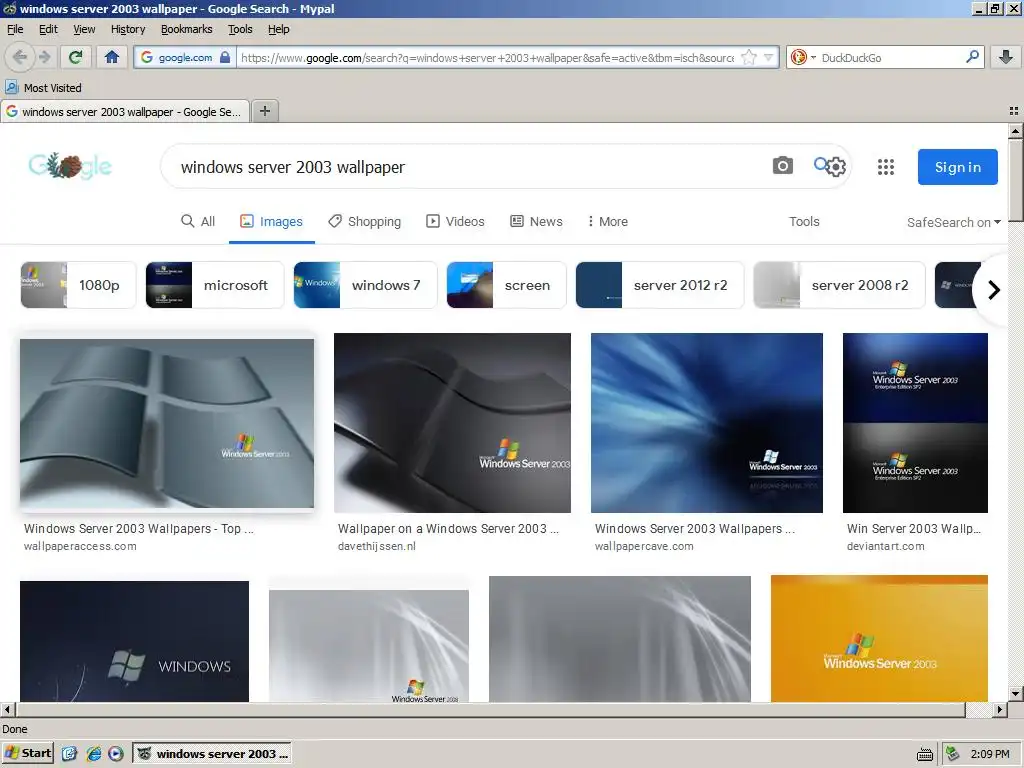1024x768 pixels.
Task: Select the Images tab
Action: pos(272,221)
